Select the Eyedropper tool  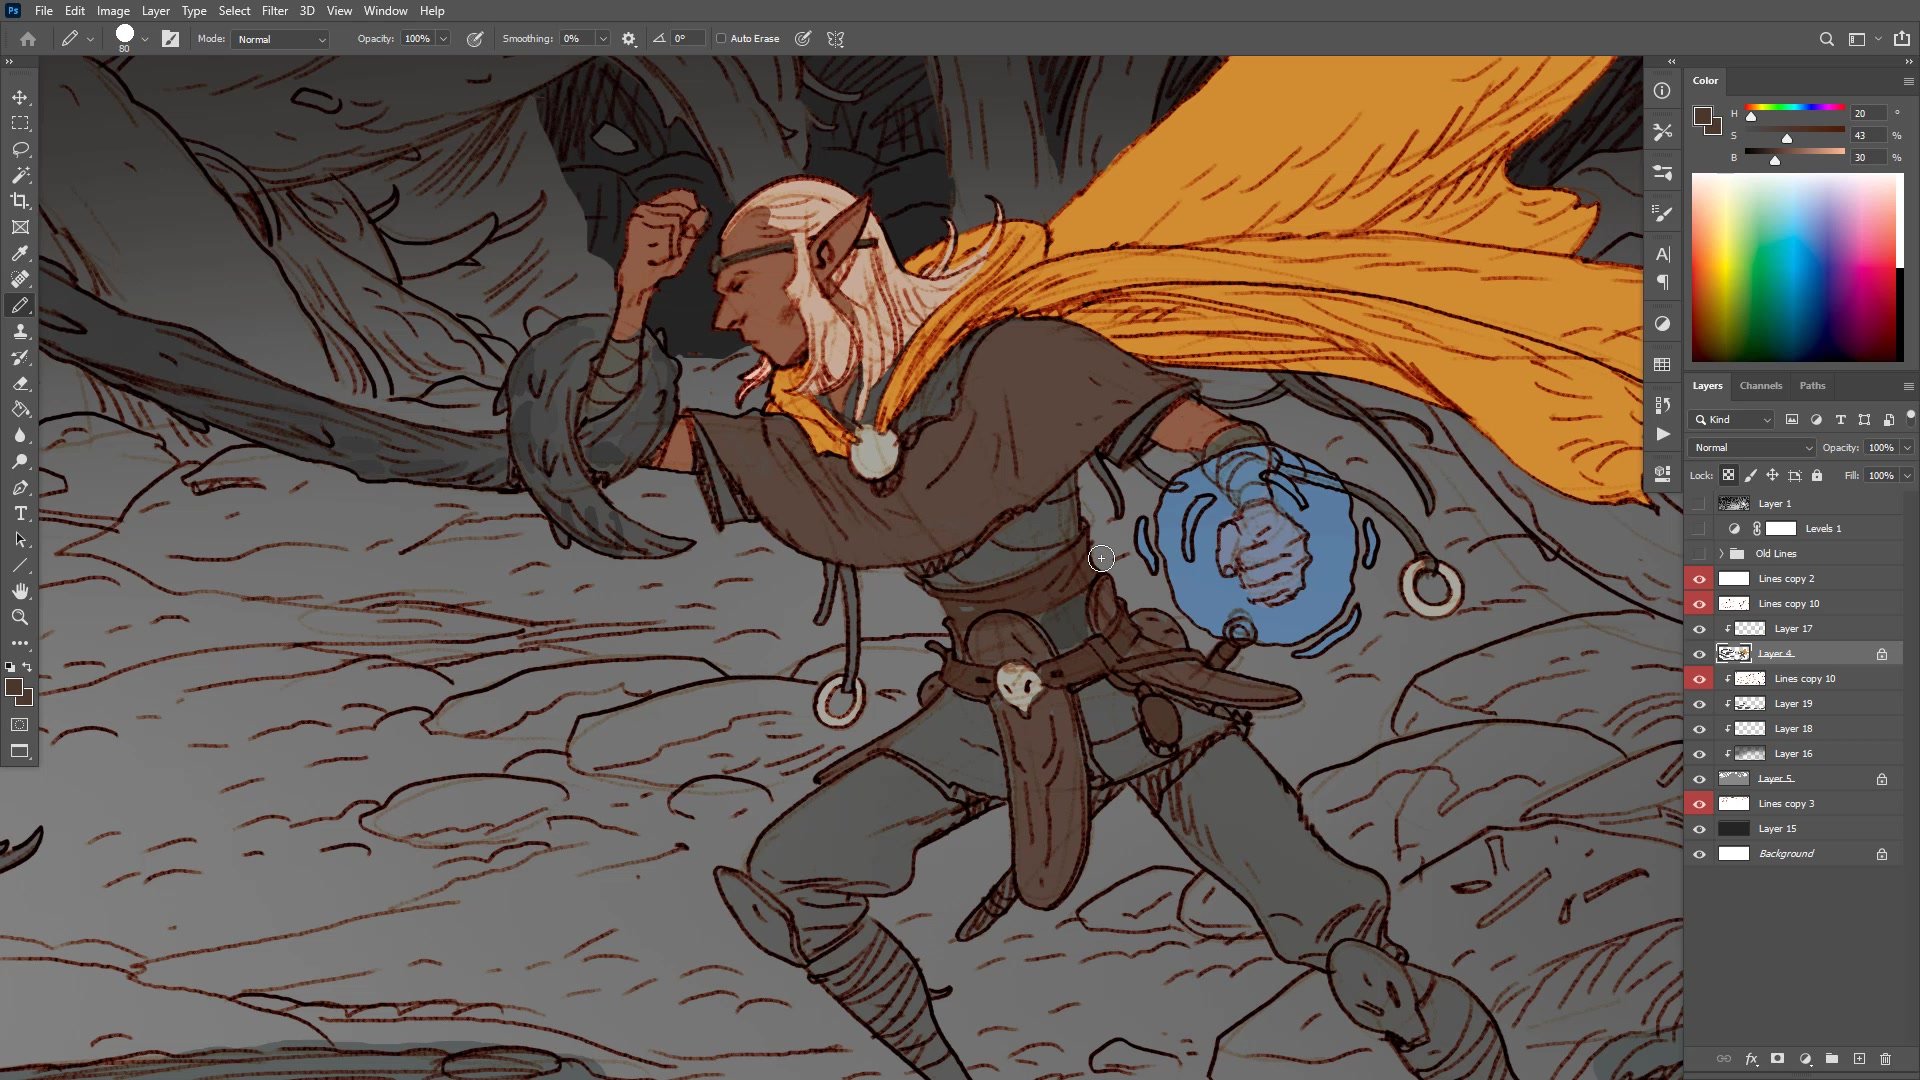click(20, 253)
